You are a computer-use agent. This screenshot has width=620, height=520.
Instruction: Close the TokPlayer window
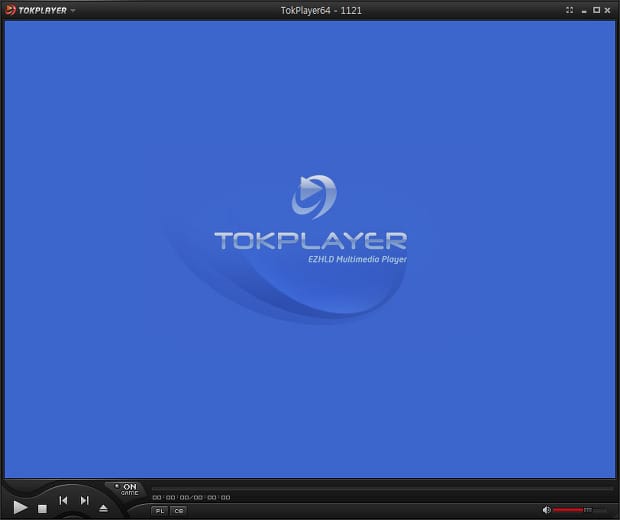point(608,10)
